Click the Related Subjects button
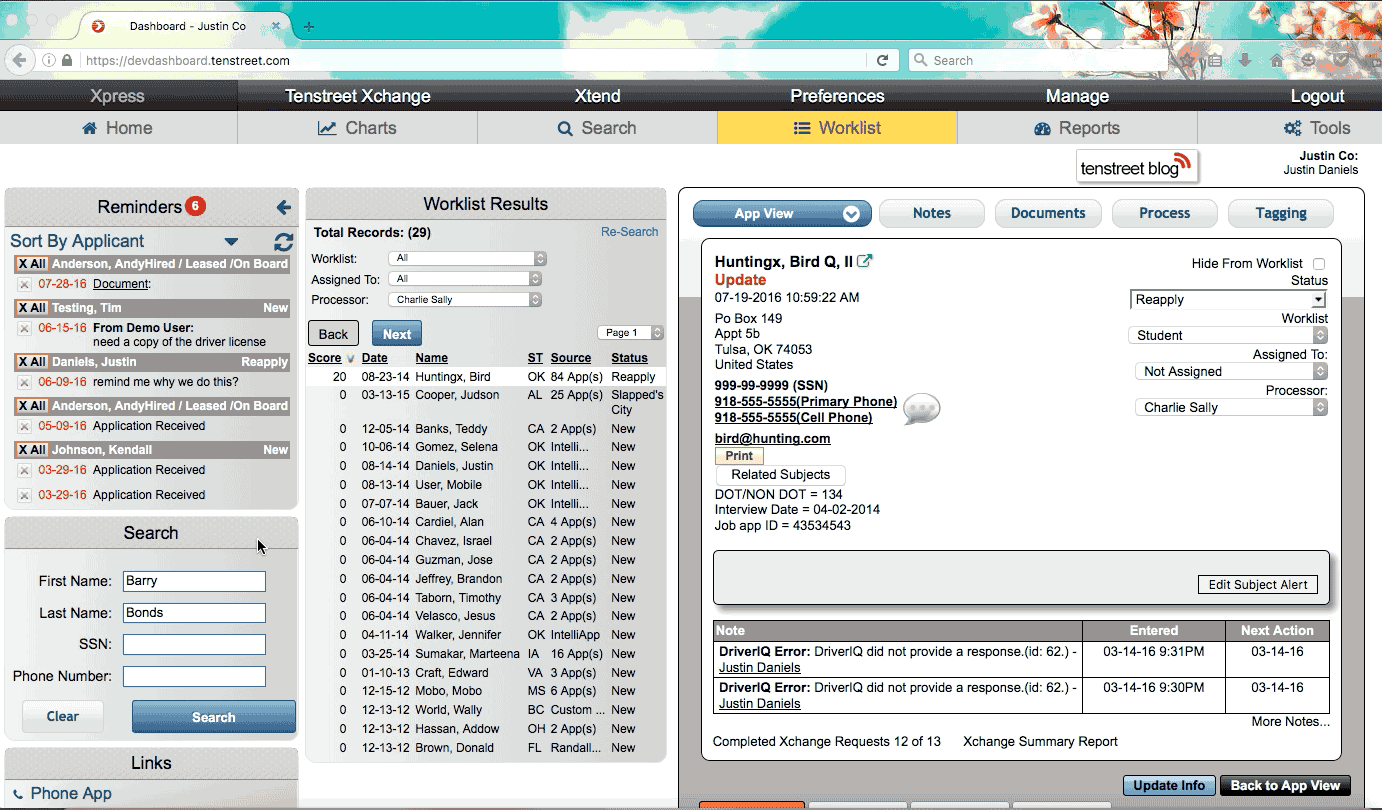 point(780,475)
